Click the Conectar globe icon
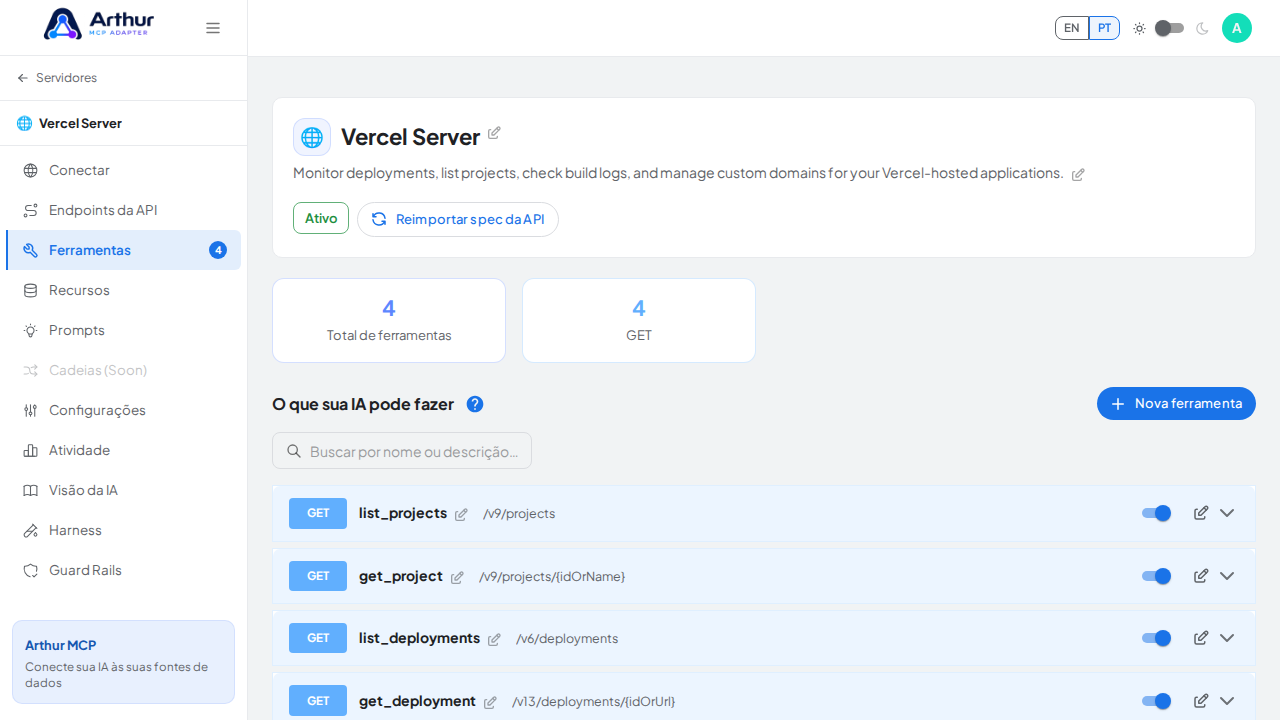Image resolution: width=1280 pixels, height=720 pixels. (x=31, y=170)
